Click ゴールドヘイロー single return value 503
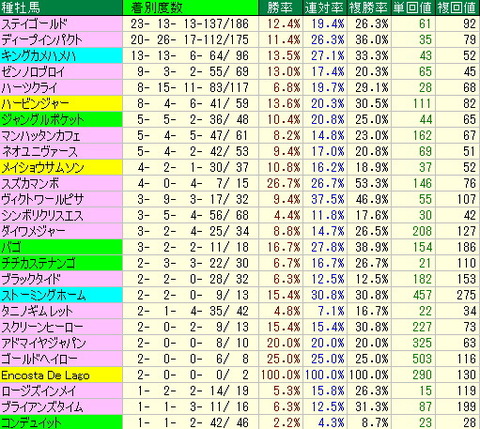 click(421, 360)
